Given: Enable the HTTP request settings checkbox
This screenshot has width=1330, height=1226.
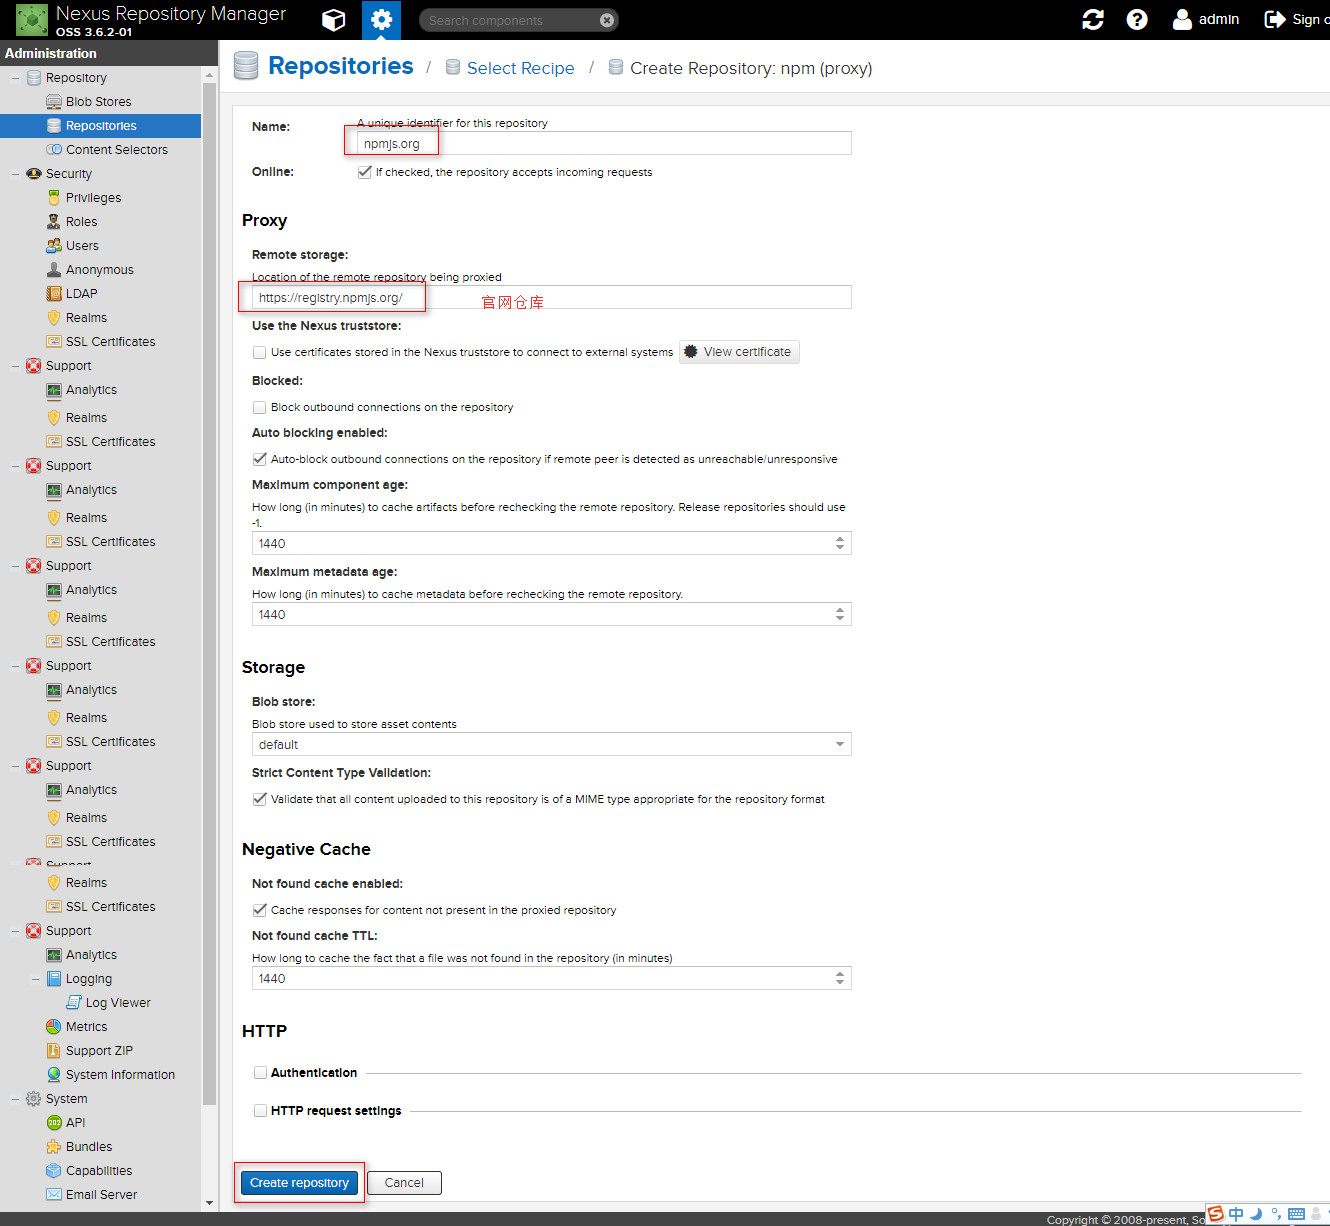Looking at the screenshot, I should pos(260,1110).
